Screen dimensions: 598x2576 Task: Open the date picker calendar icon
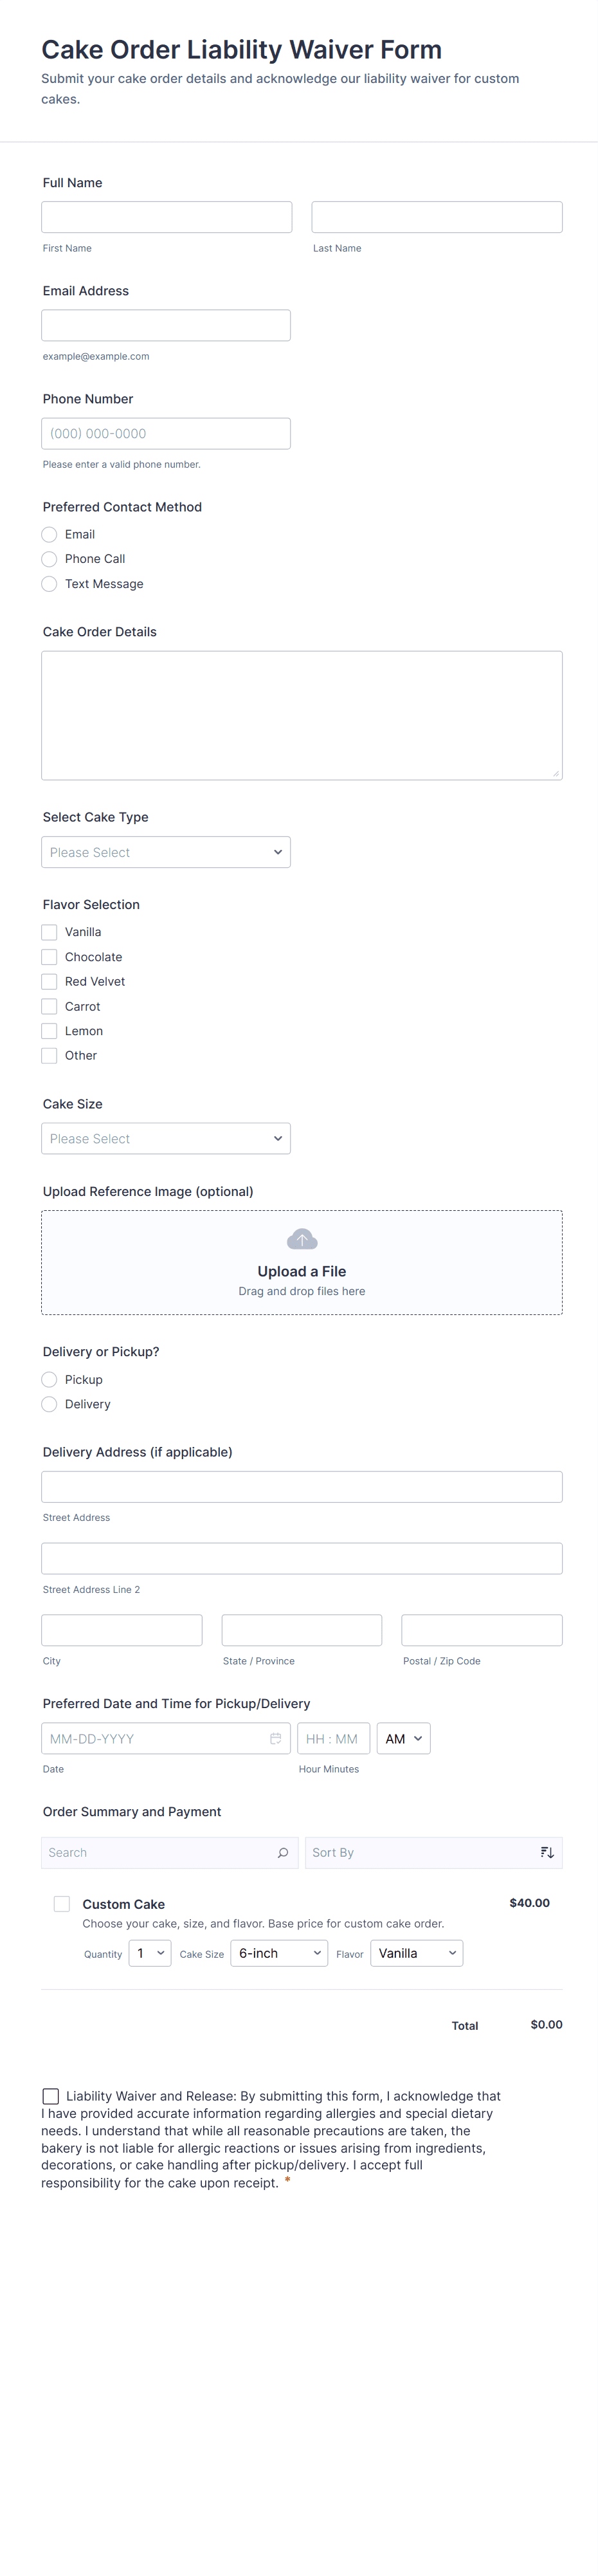(x=275, y=1739)
